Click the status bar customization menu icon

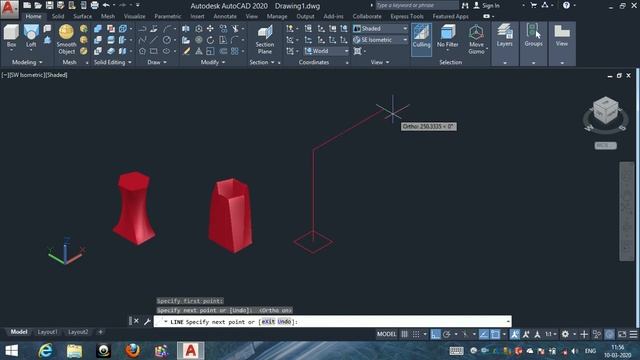[x=633, y=334]
